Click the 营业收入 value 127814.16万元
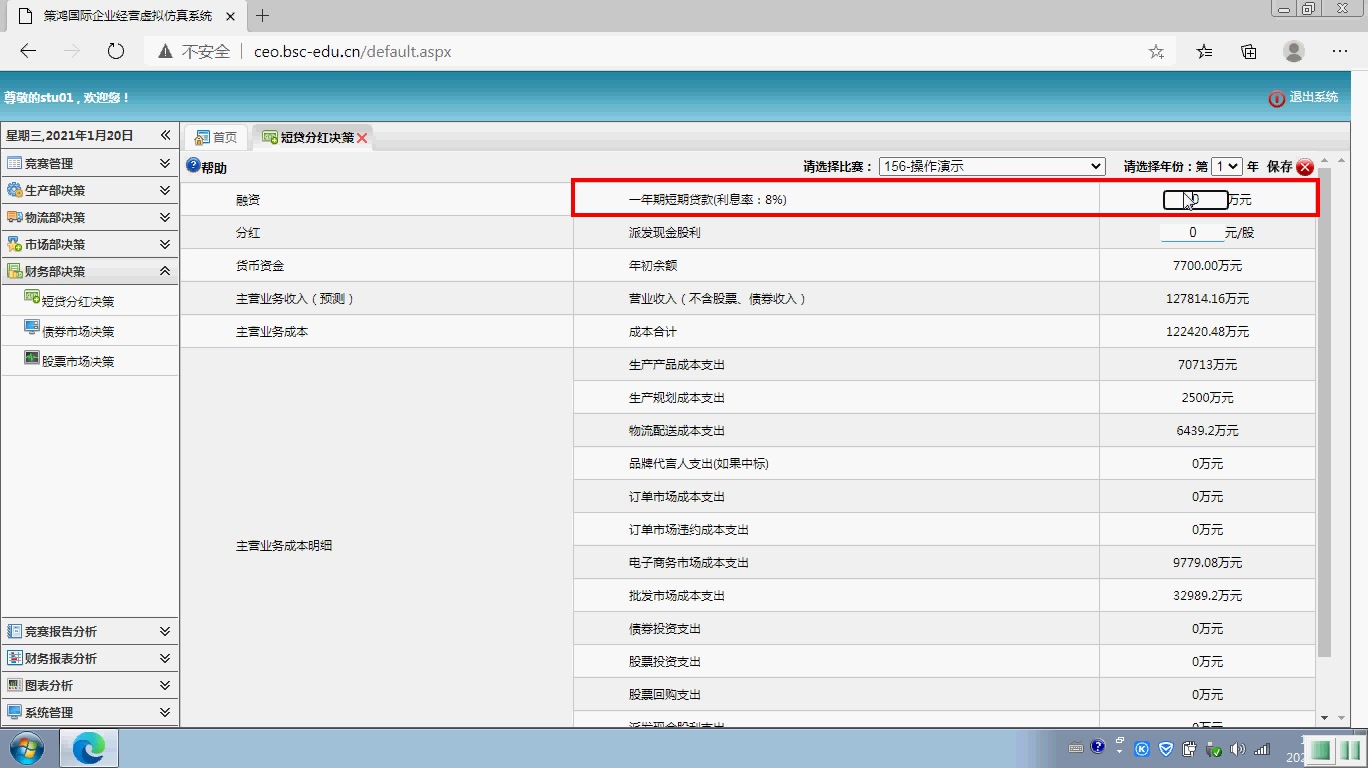 (x=1207, y=299)
